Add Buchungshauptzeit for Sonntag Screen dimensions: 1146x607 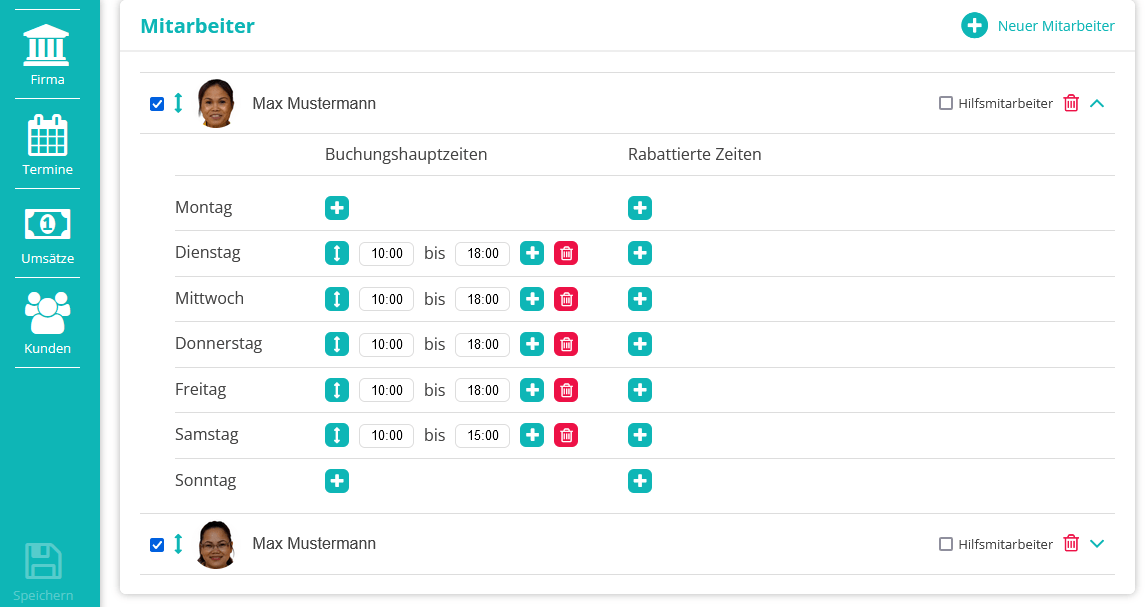(337, 481)
